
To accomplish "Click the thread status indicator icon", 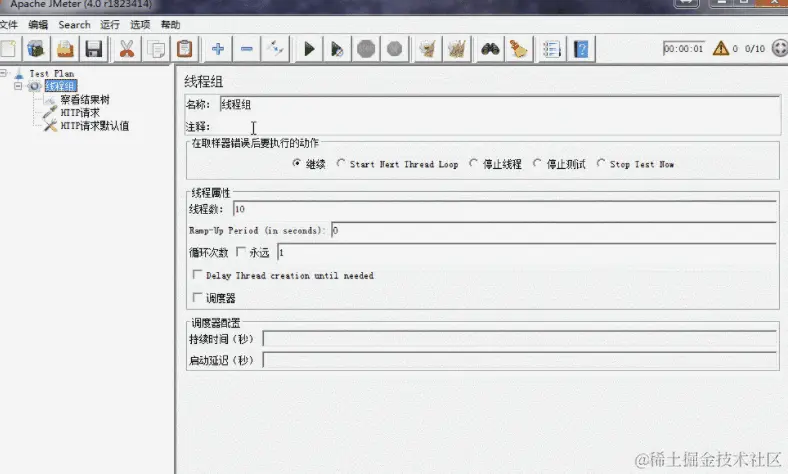I will click(x=779, y=48).
